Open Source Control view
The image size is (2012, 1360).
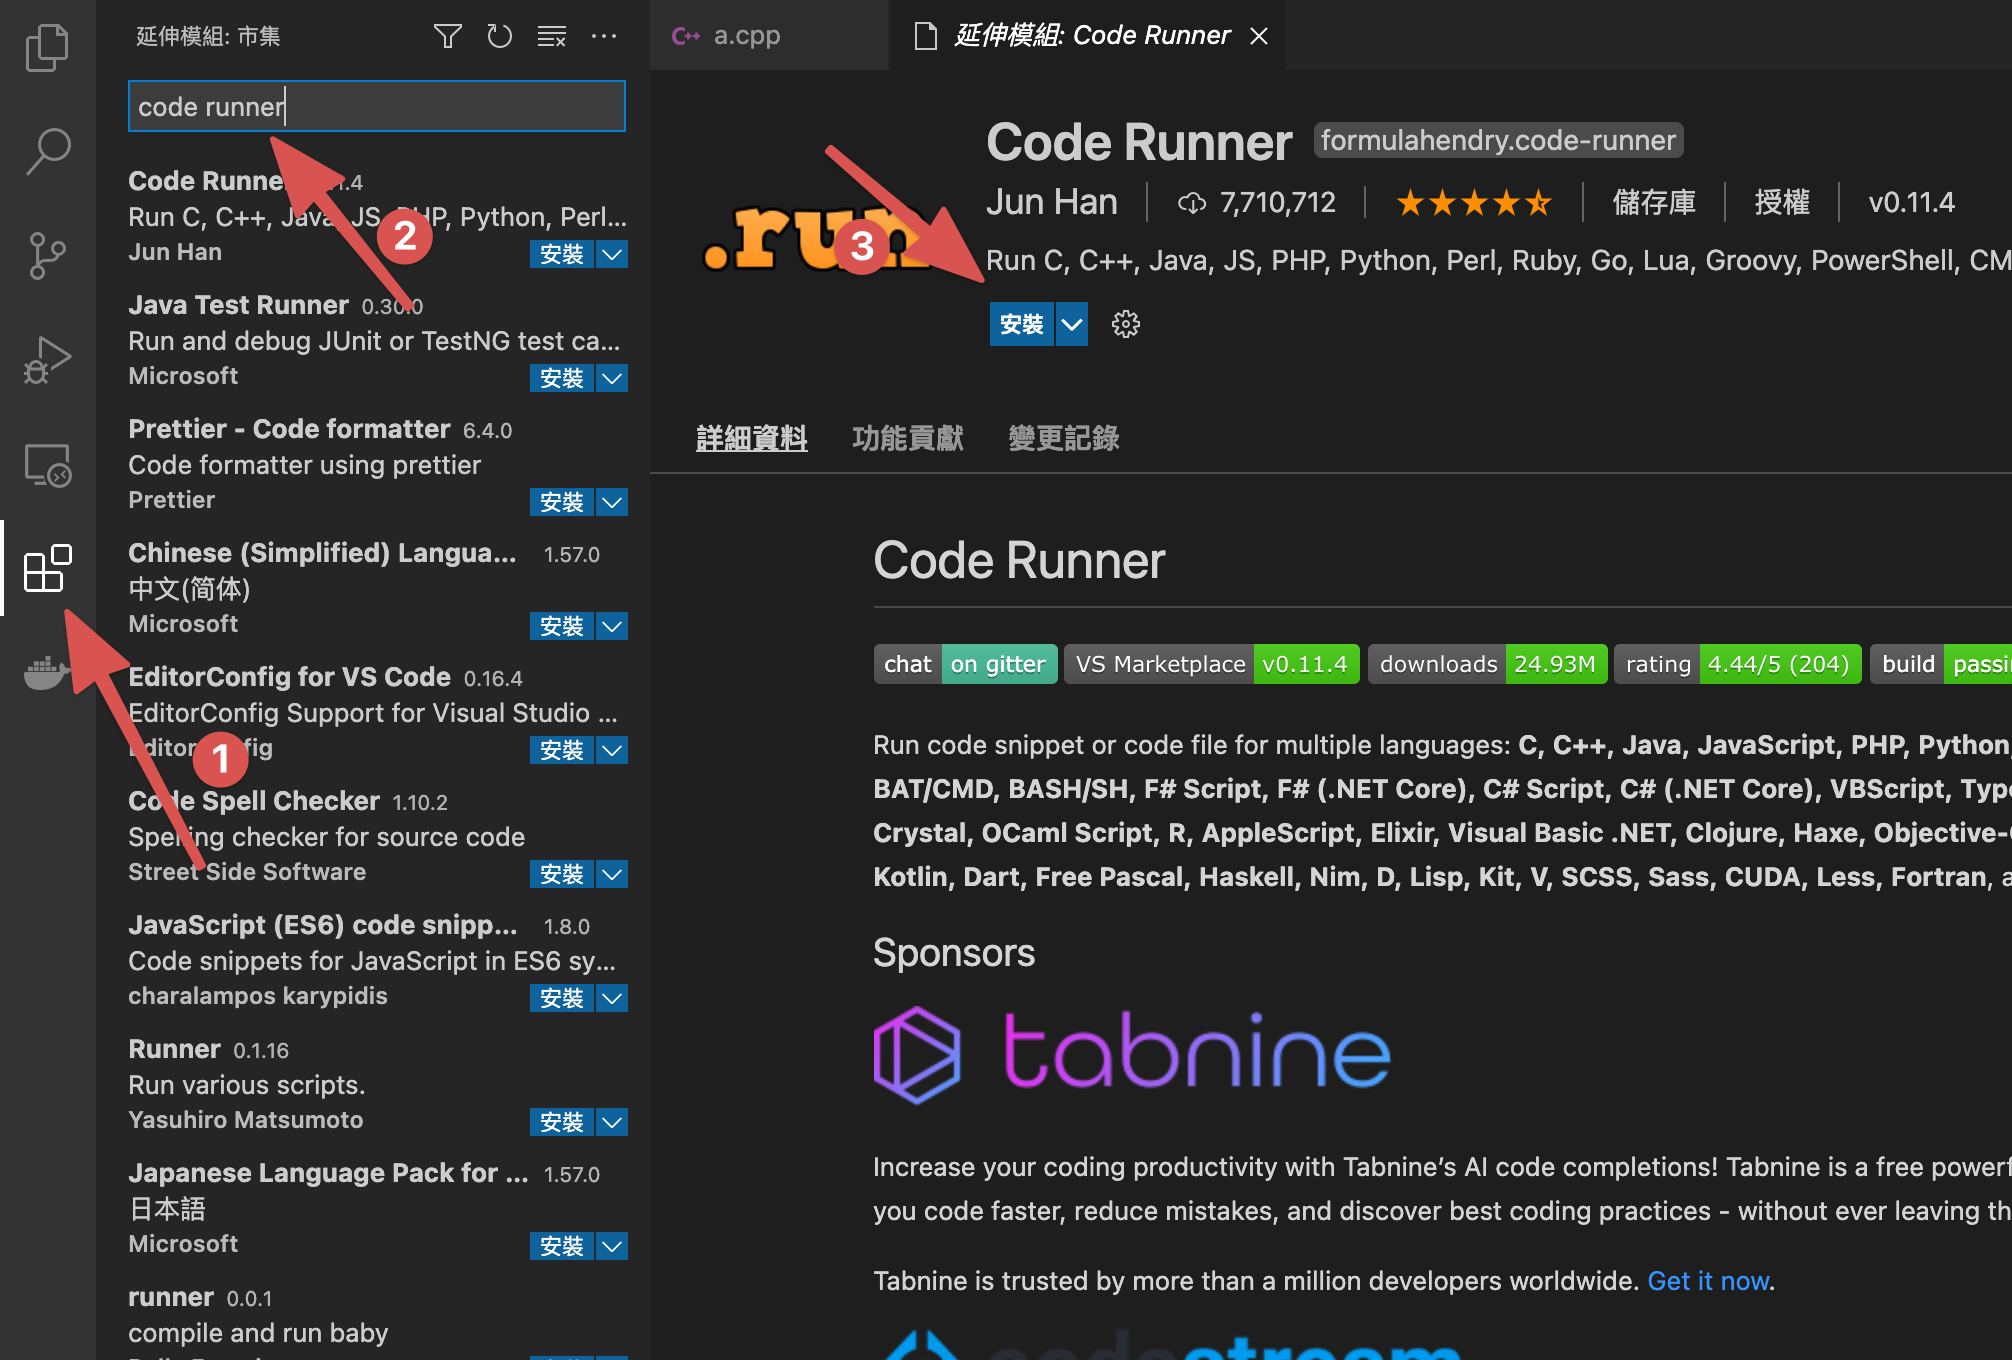(x=47, y=256)
